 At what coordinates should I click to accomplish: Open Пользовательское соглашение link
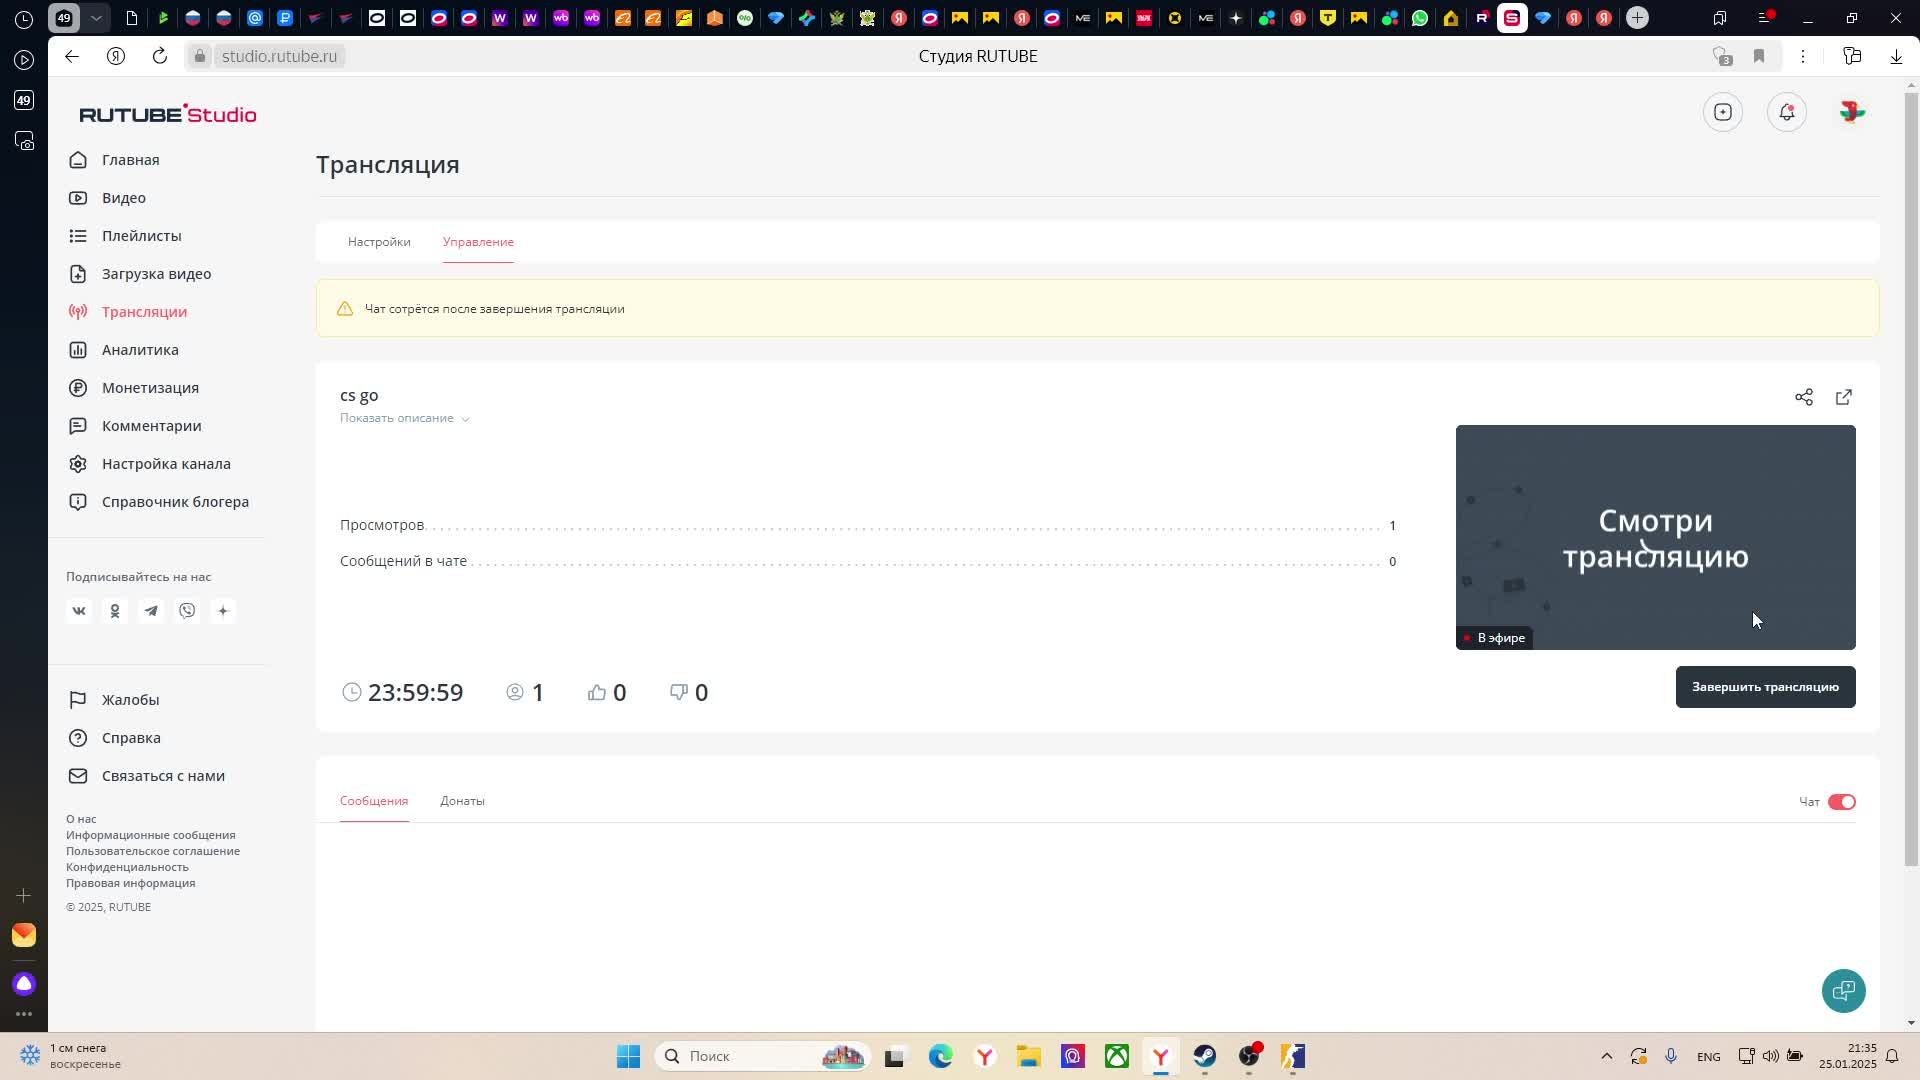pos(153,851)
